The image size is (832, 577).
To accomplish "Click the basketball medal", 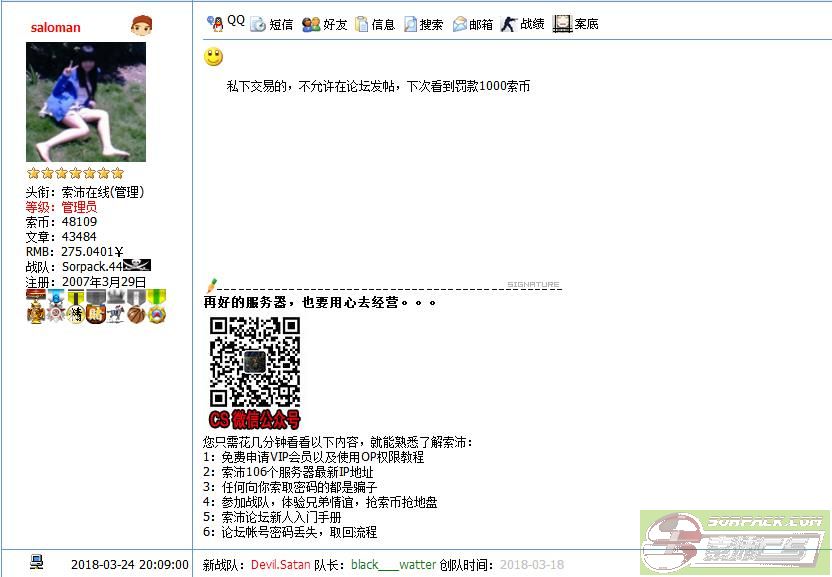I will [136, 307].
